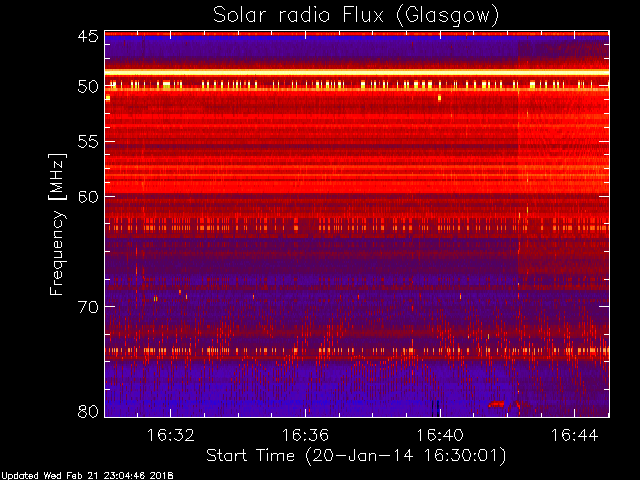Click the 55 frequency axis label
Viewport: 640px width, 480px height.
[x=88, y=142]
